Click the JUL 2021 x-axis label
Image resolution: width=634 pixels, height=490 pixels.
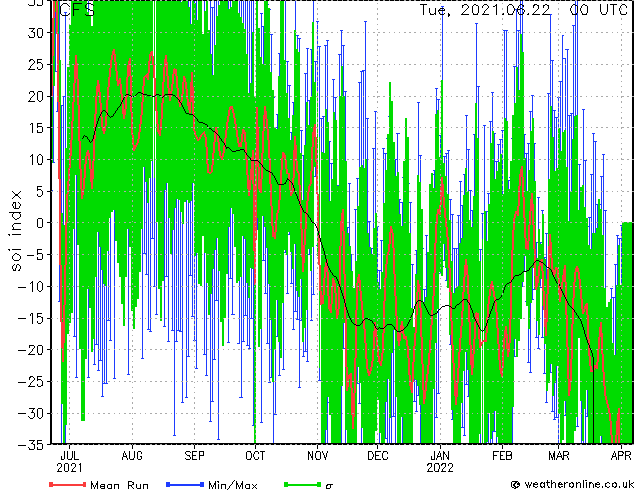pos(69,462)
